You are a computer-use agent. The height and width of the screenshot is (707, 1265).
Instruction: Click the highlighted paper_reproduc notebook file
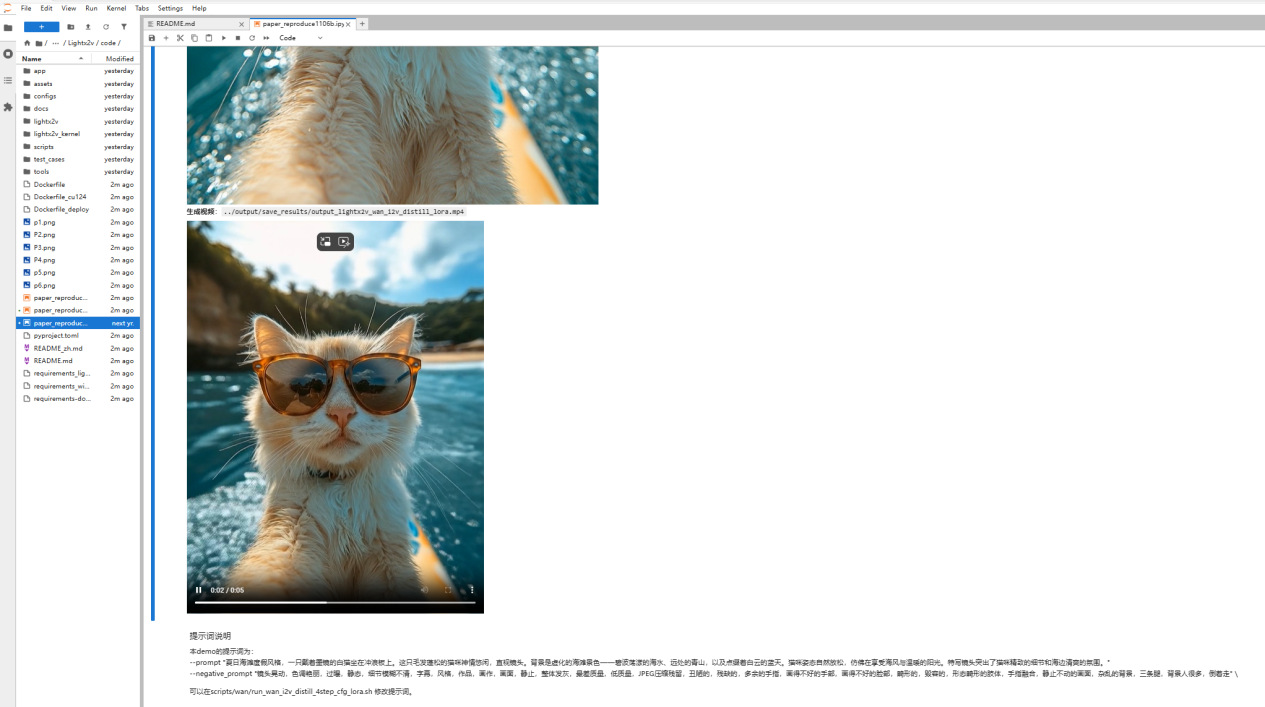[78, 323]
